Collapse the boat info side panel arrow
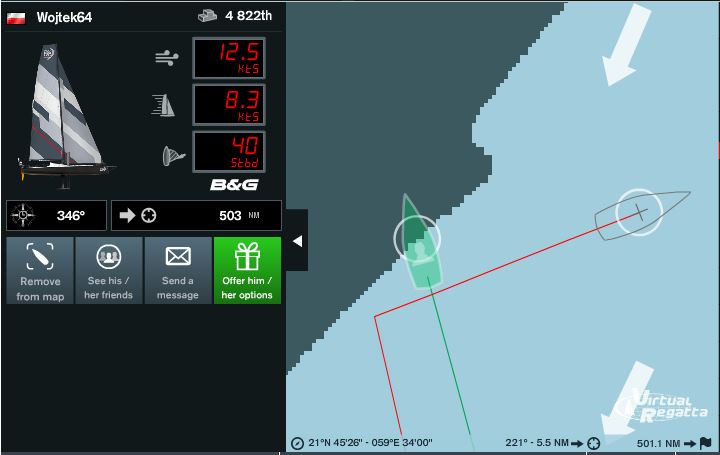 [297, 241]
